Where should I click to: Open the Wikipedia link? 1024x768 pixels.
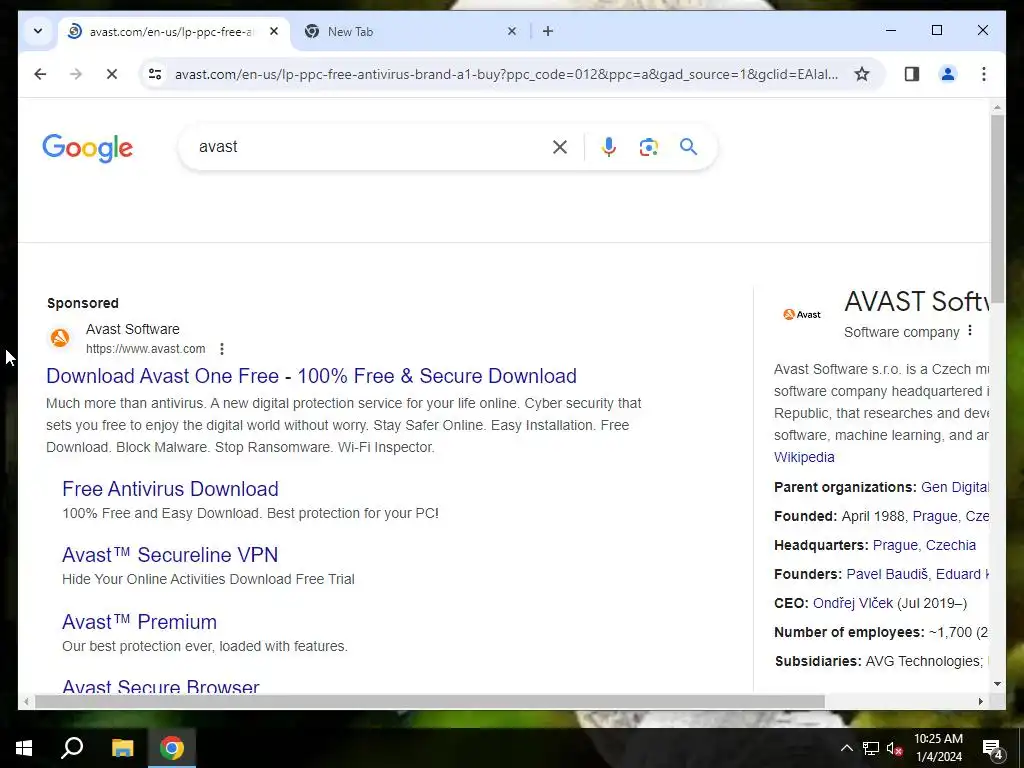pos(804,457)
